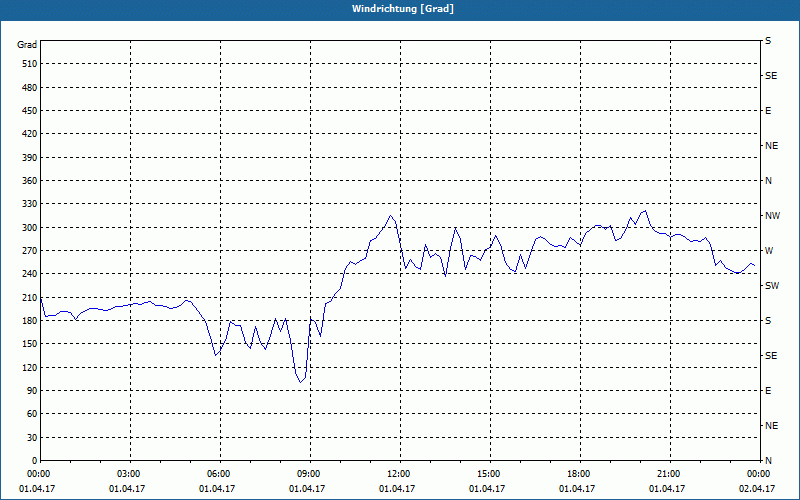Viewport: 800px width, 500px height.
Task: Click the 270 degree axis label
Action: tap(30, 251)
